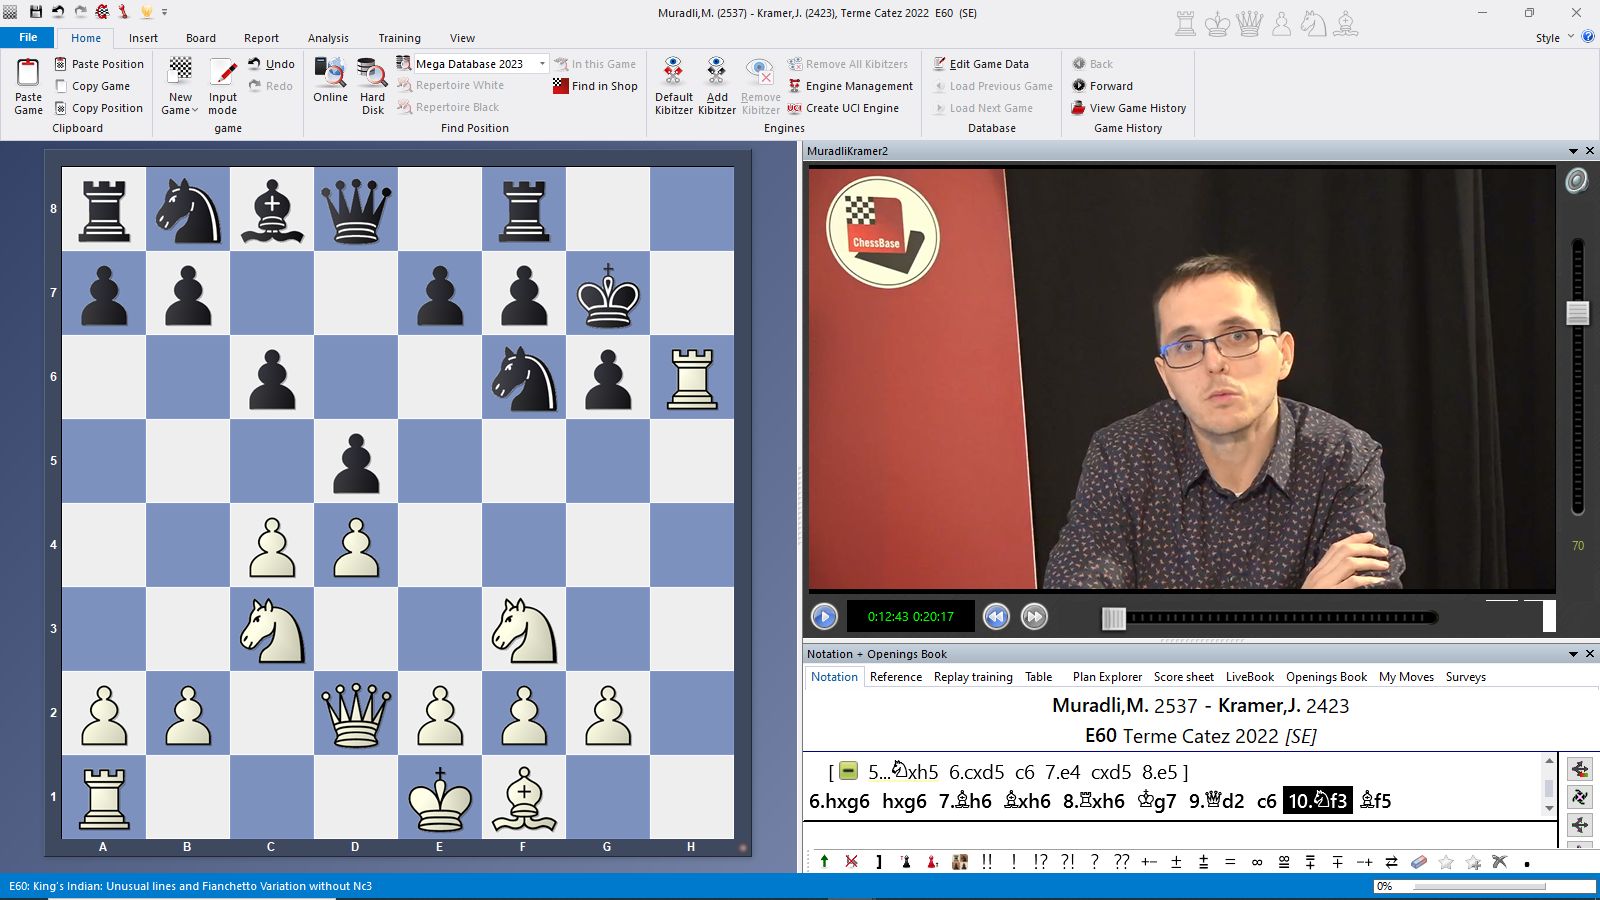
Task: Click the Create UCI Engine icon
Action: click(x=795, y=108)
